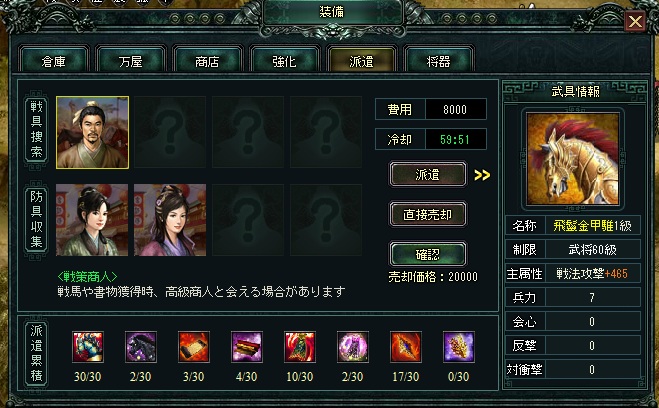
Task: Click the 直接売却 button
Action: pyautogui.click(x=427, y=214)
